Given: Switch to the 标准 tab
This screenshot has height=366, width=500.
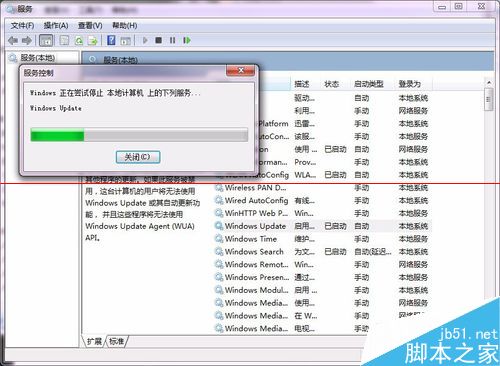Looking at the screenshot, I should (116, 341).
